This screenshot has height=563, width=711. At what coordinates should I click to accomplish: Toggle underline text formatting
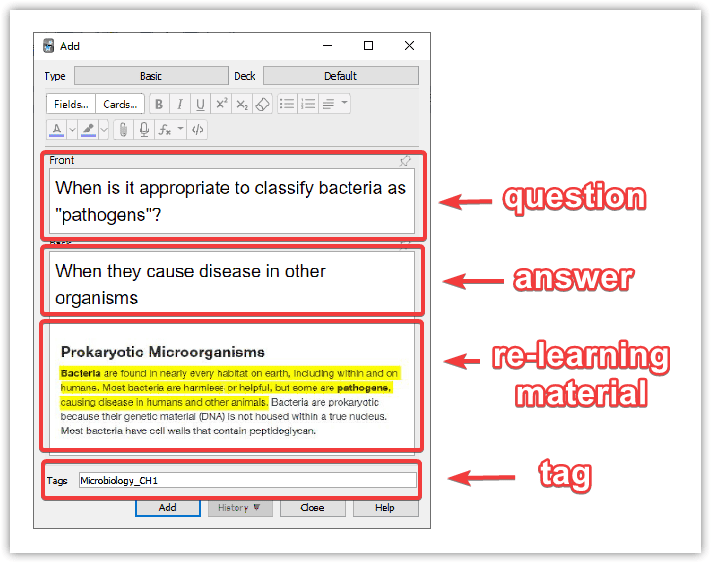coord(200,104)
